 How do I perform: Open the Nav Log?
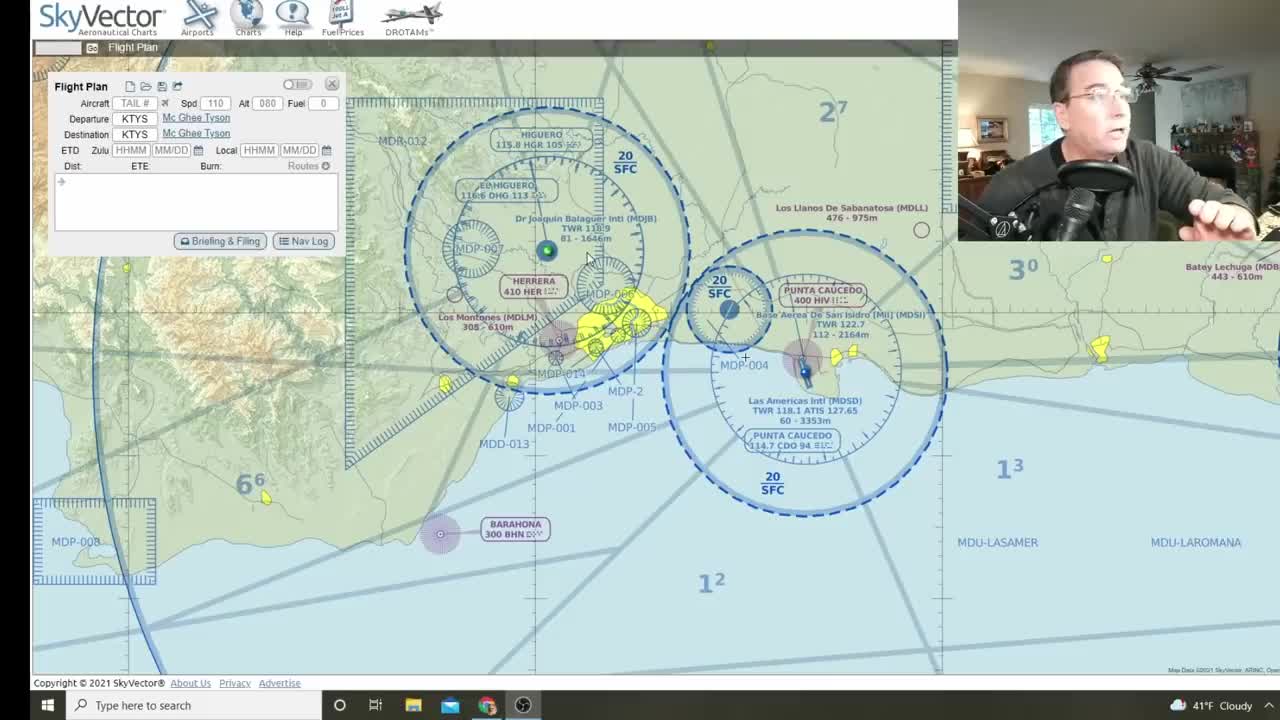pos(303,241)
